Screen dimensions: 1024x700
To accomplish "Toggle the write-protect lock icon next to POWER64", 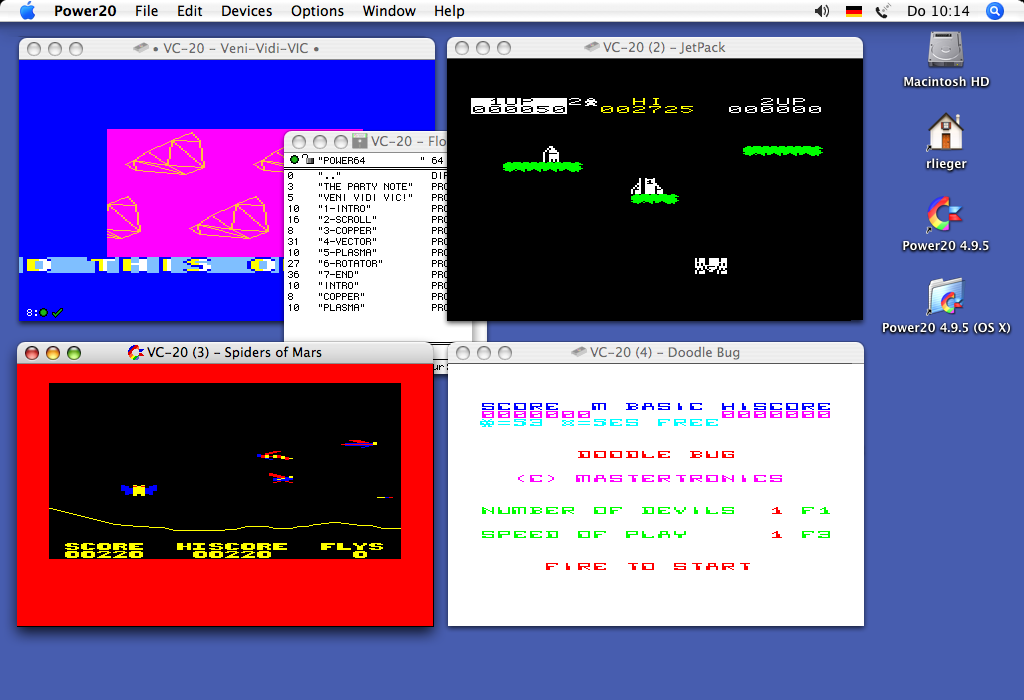I will pyautogui.click(x=308, y=160).
